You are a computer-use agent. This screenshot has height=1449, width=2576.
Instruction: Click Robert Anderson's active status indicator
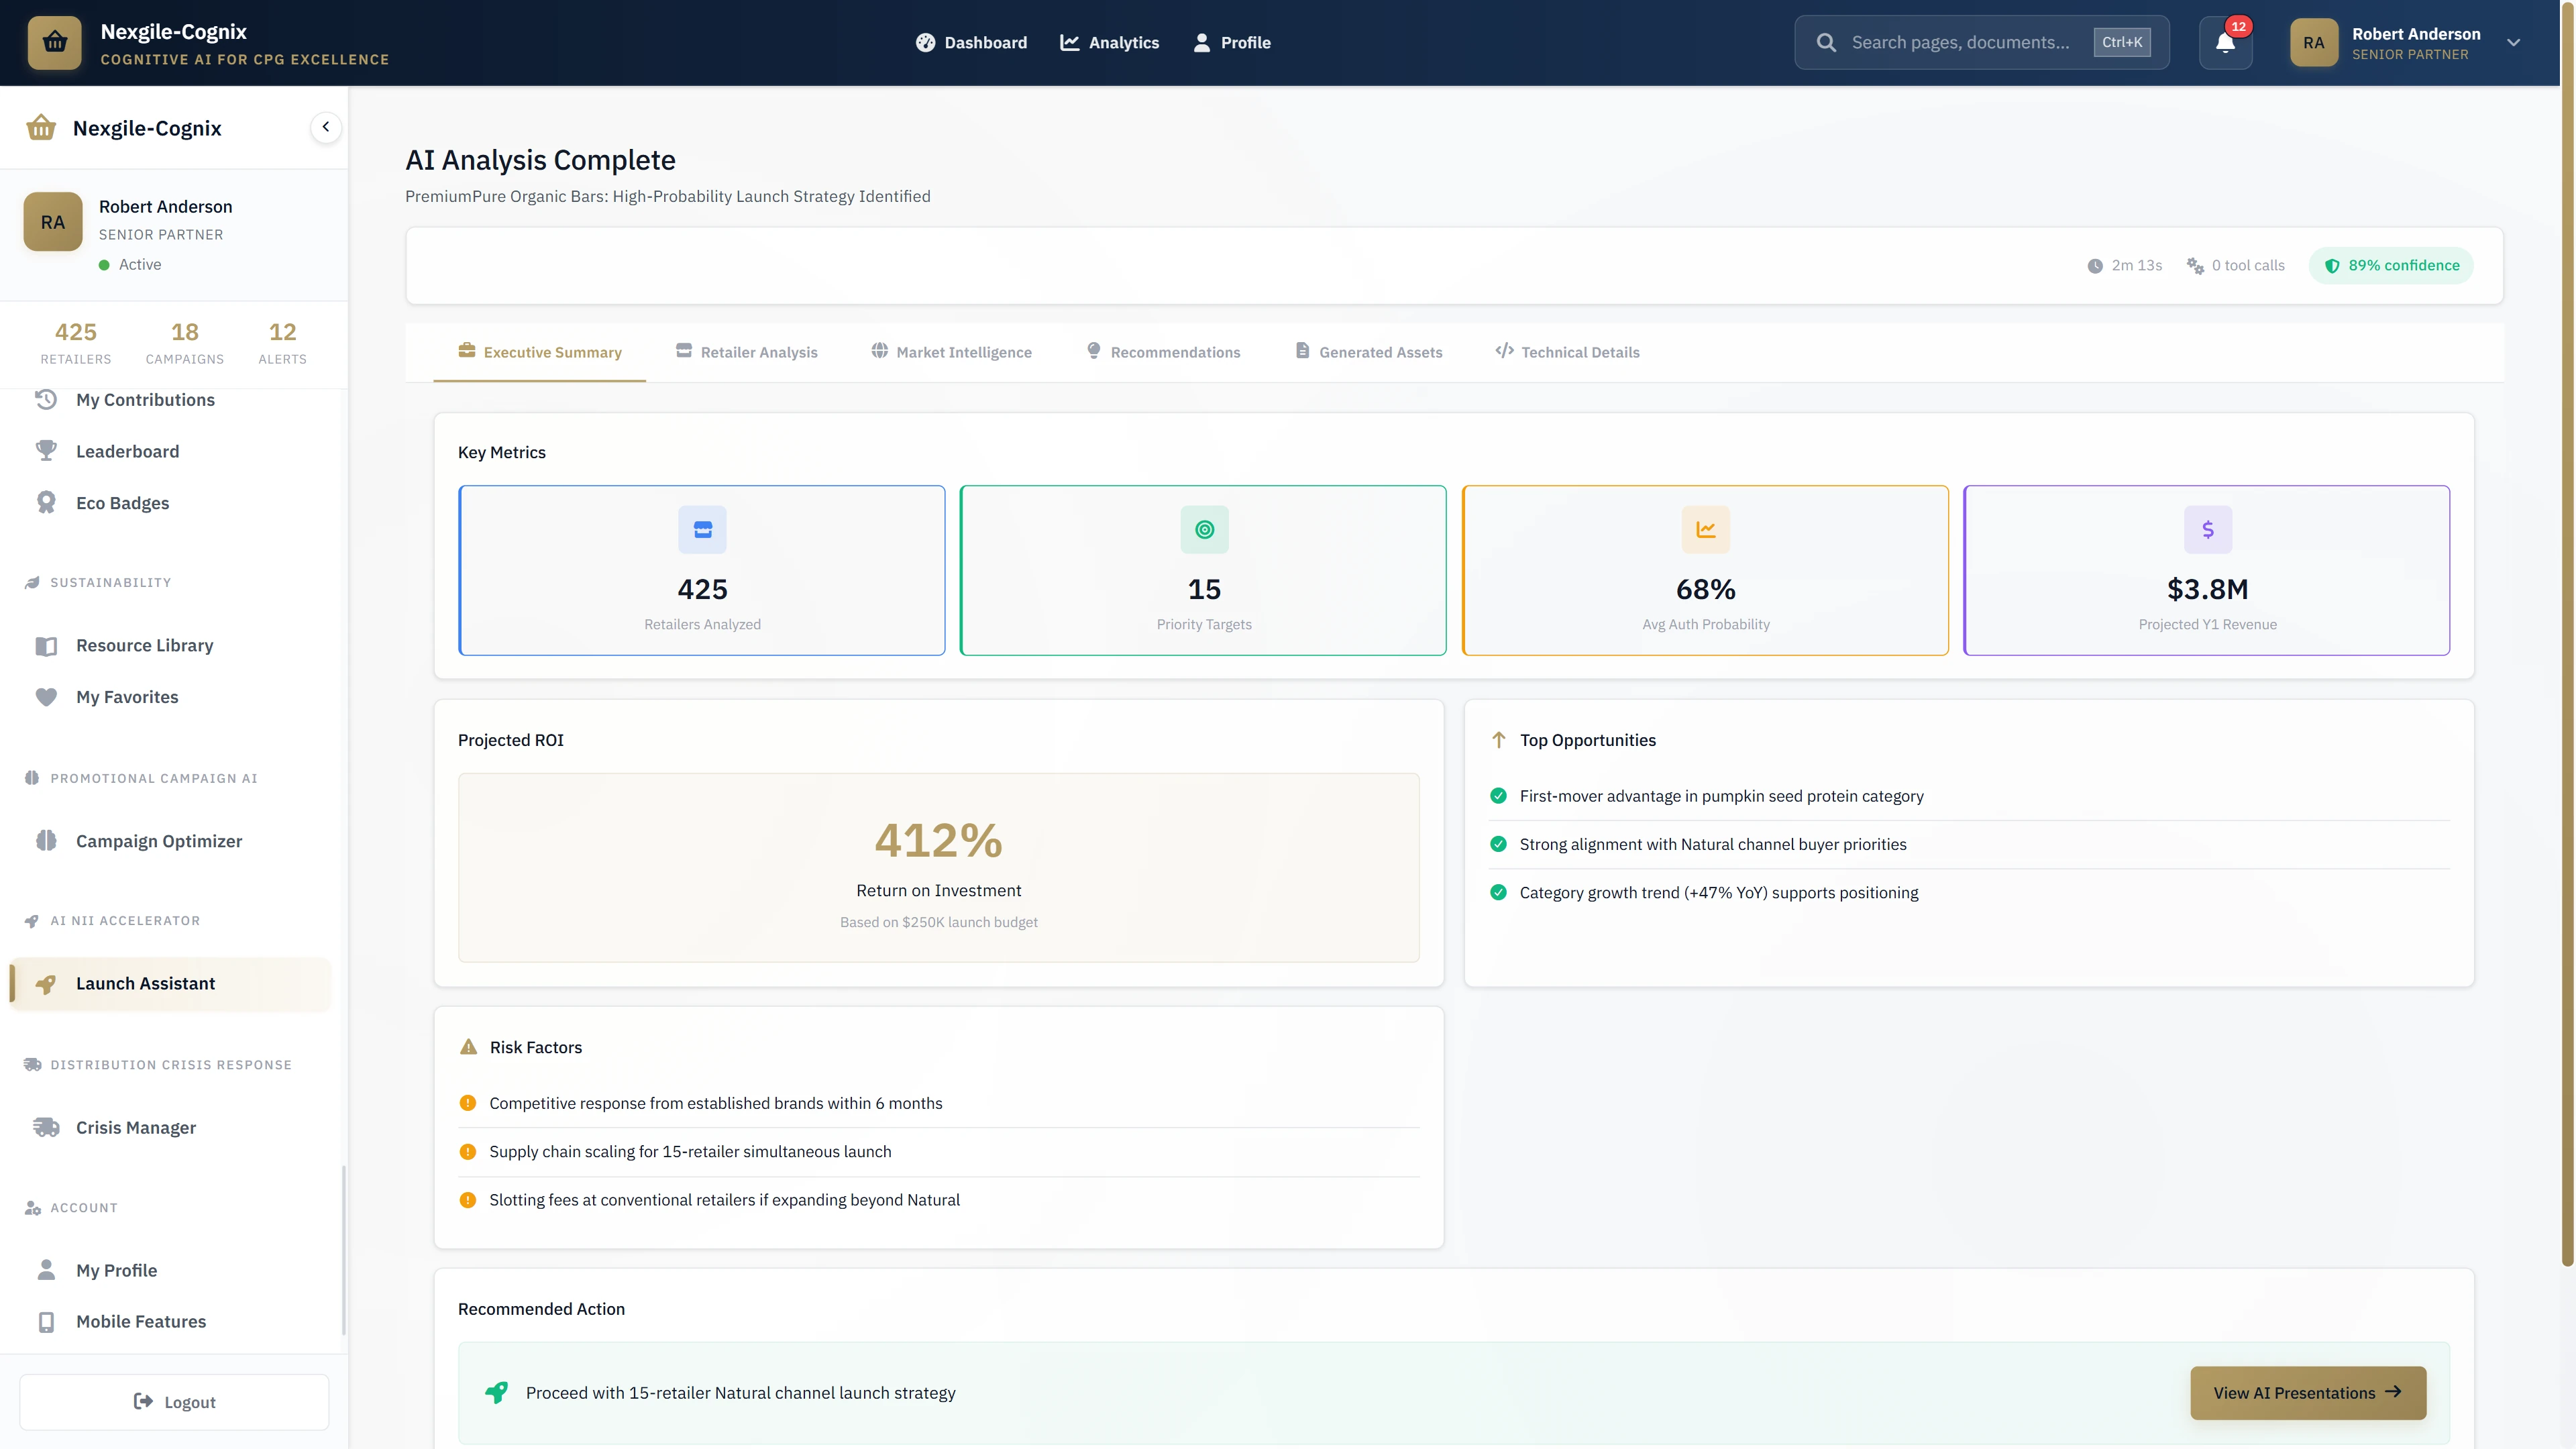[x=105, y=264]
